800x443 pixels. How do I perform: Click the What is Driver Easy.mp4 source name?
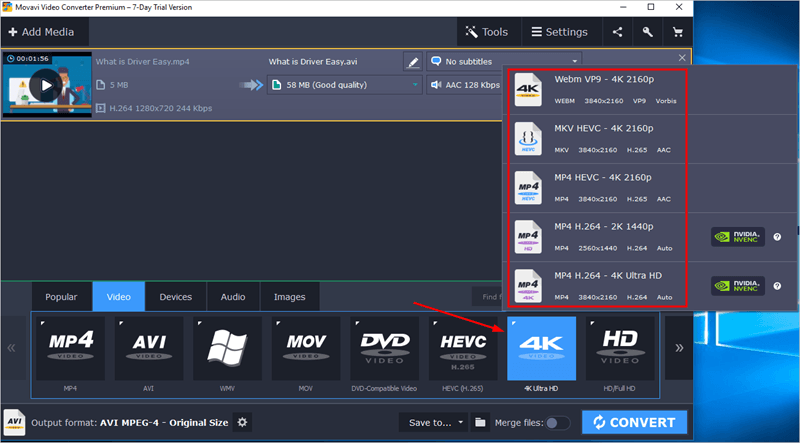coord(142,62)
